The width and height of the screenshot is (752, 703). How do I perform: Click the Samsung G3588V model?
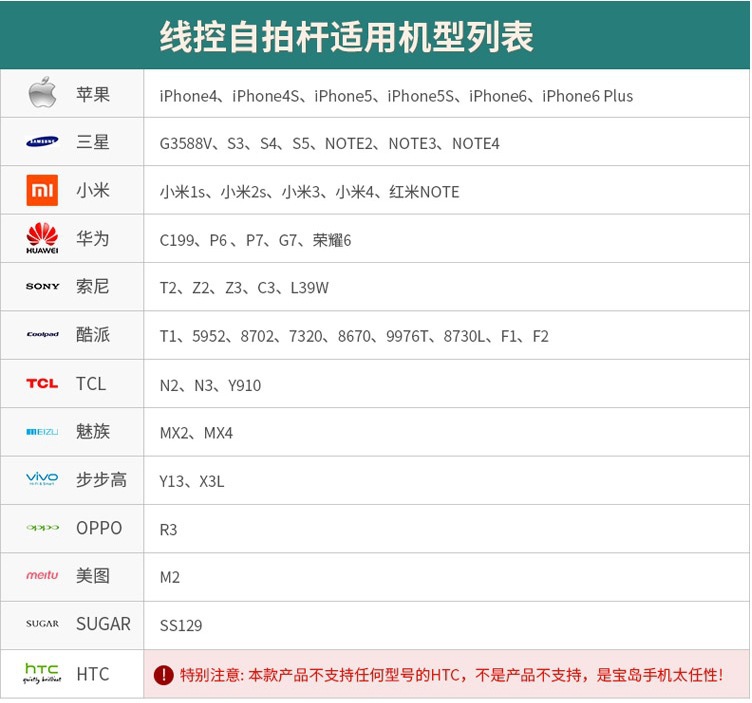(x=185, y=143)
